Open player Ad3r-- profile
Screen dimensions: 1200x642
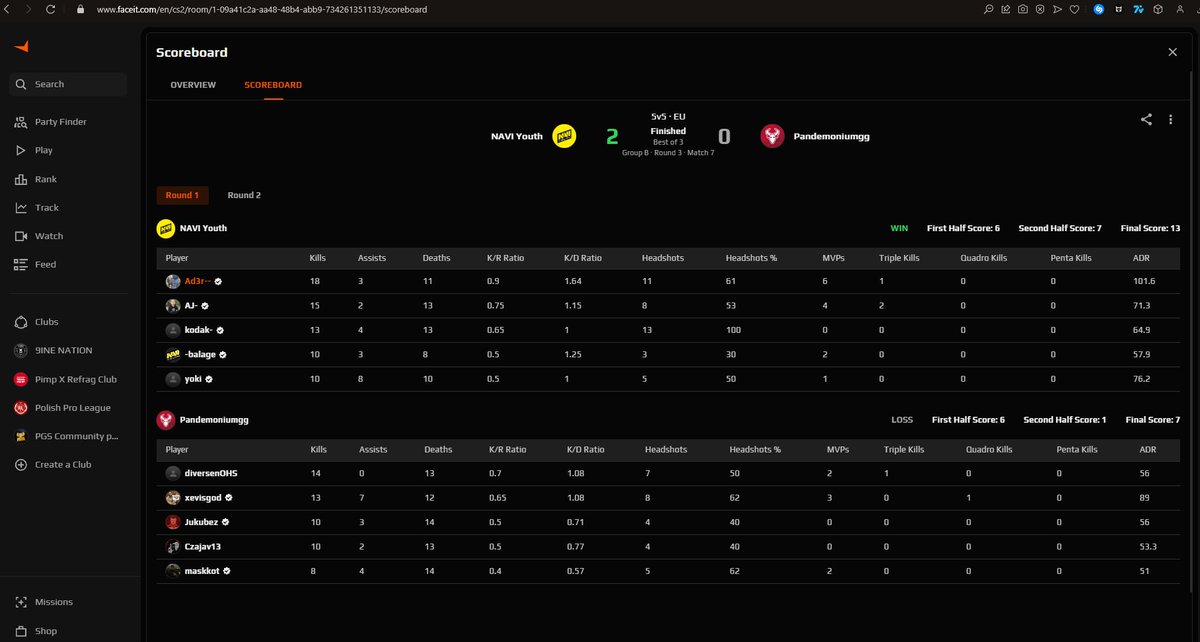(x=198, y=282)
